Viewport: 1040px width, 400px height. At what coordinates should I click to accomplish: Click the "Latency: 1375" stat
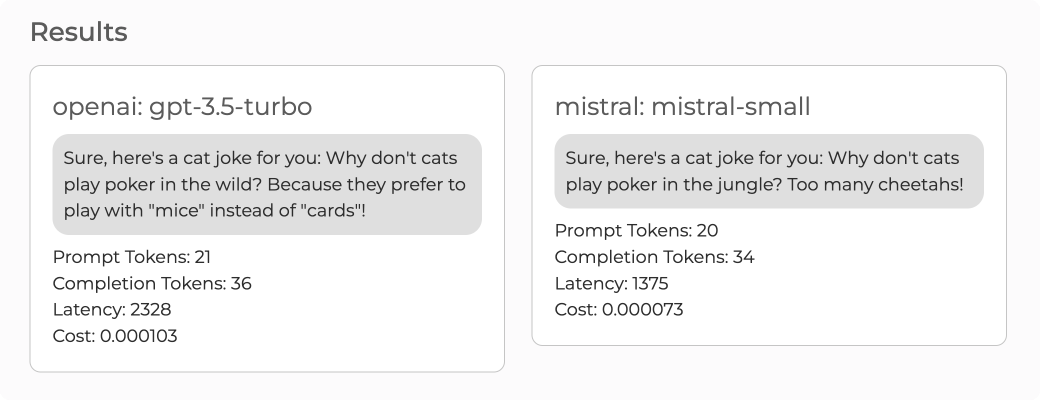[x=611, y=283]
